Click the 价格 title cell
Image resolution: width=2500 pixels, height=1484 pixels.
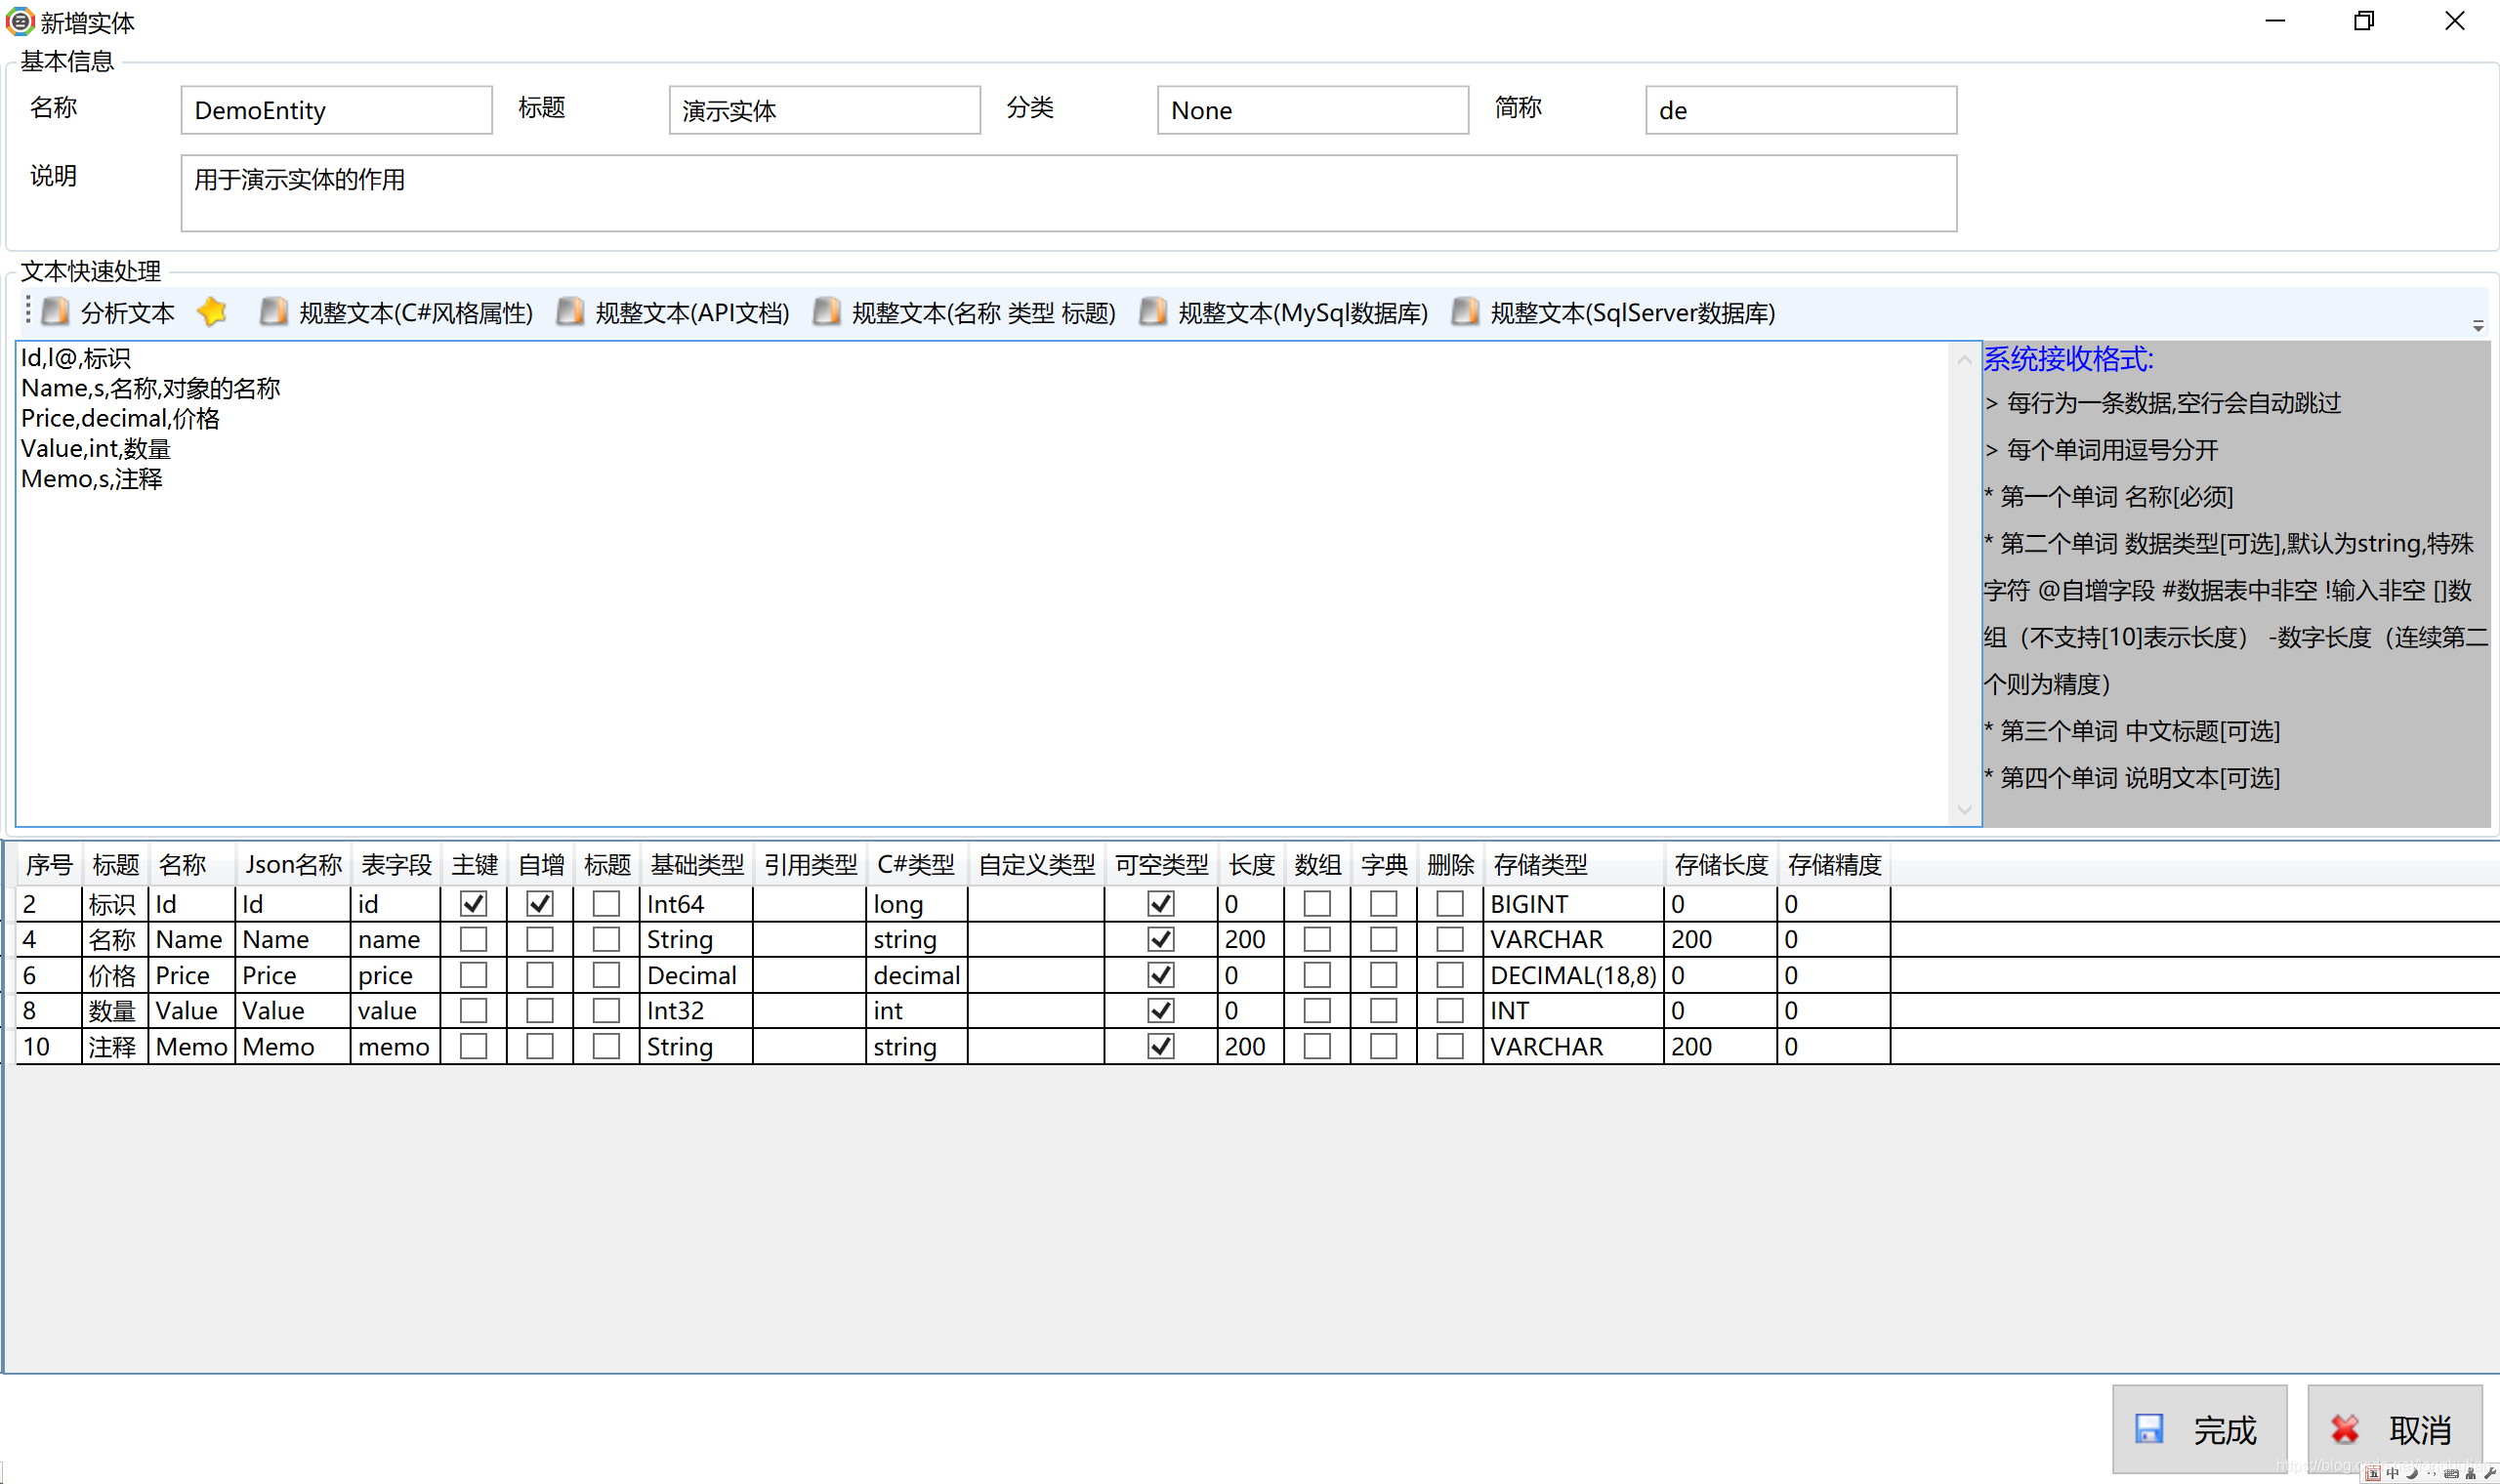114,976
